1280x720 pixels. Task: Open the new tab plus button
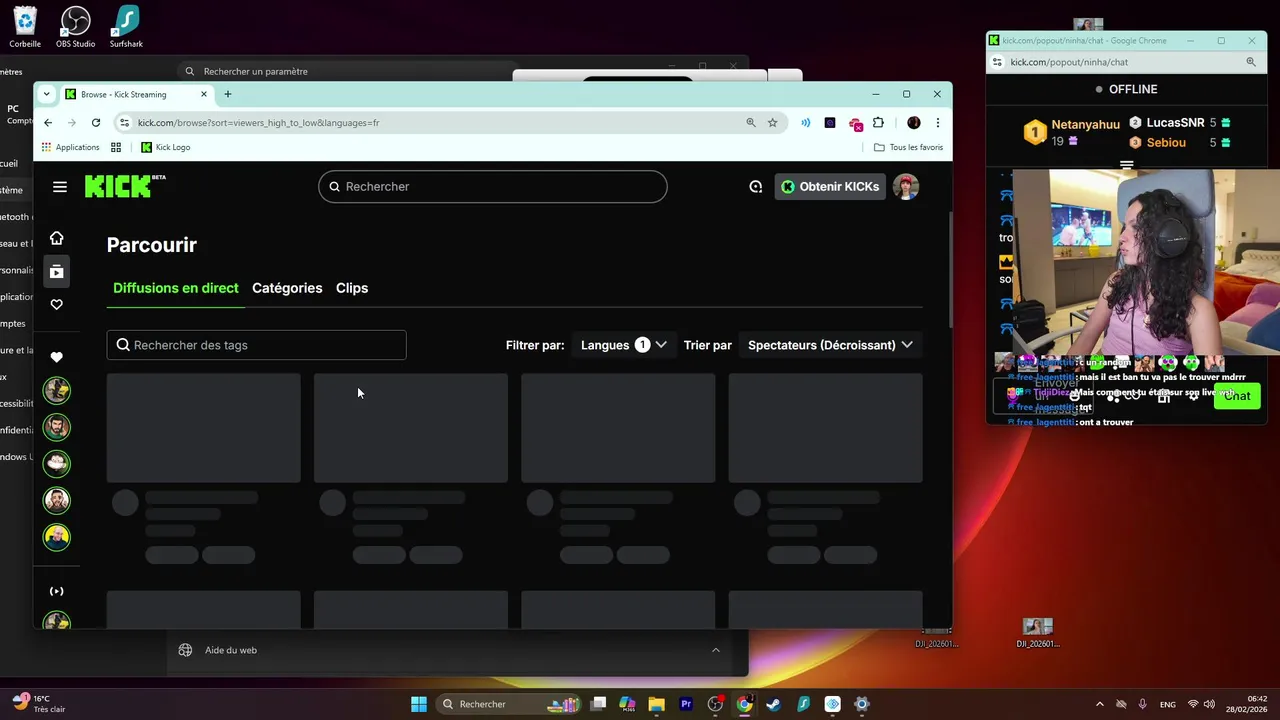(x=228, y=94)
